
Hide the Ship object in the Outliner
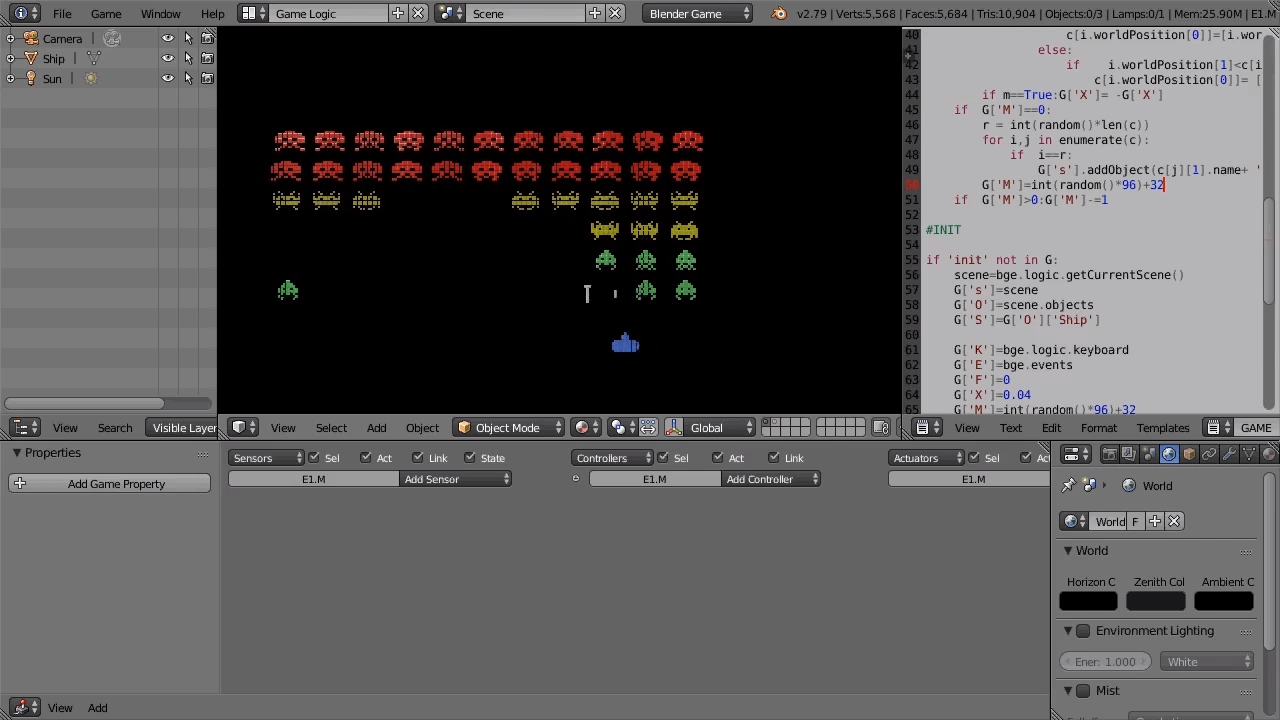click(167, 58)
